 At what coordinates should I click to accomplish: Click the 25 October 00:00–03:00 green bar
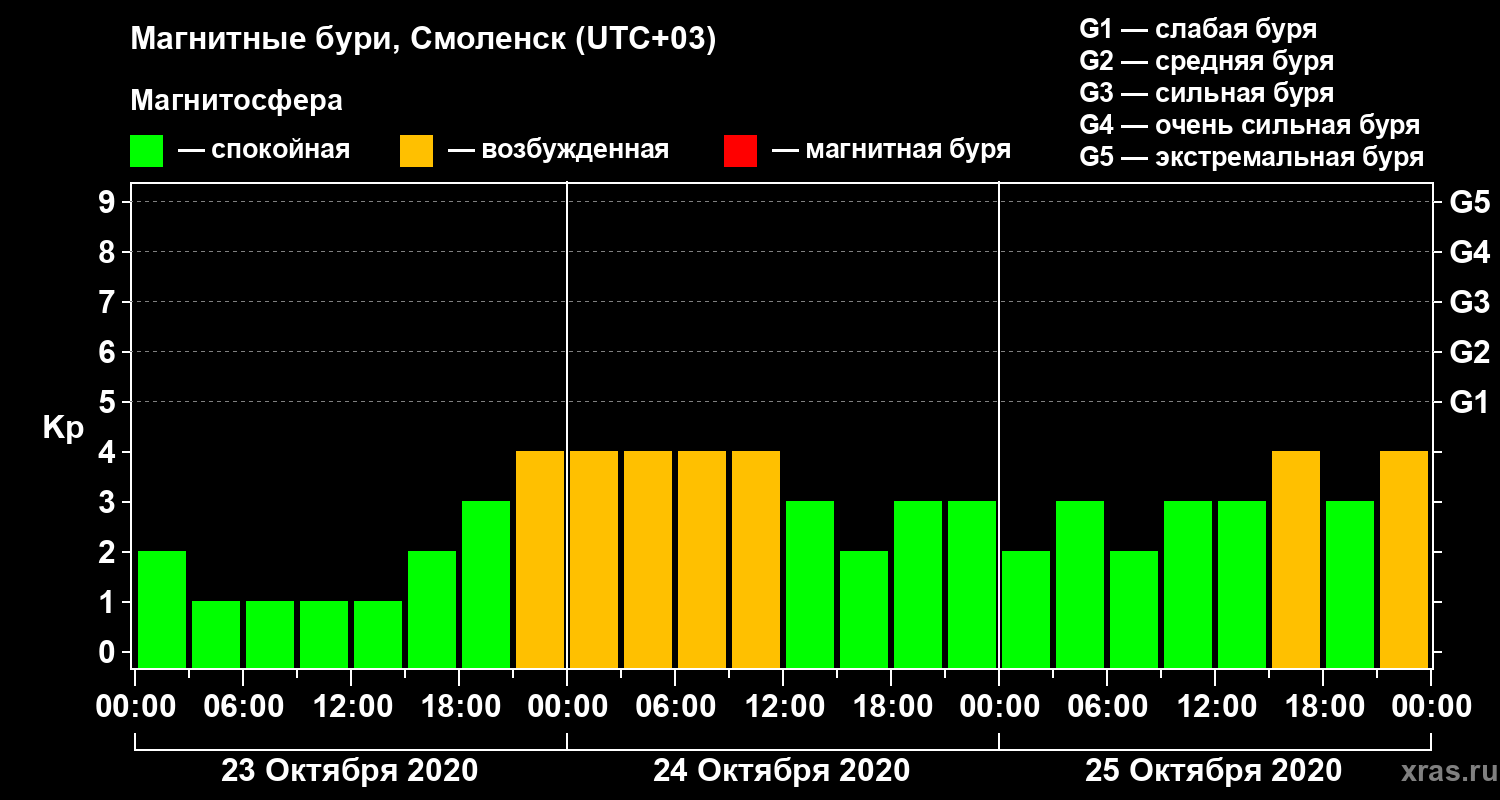tap(1026, 609)
